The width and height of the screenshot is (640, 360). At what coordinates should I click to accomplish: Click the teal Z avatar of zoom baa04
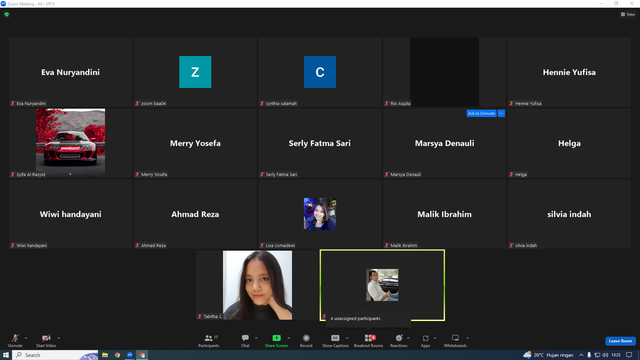(195, 72)
